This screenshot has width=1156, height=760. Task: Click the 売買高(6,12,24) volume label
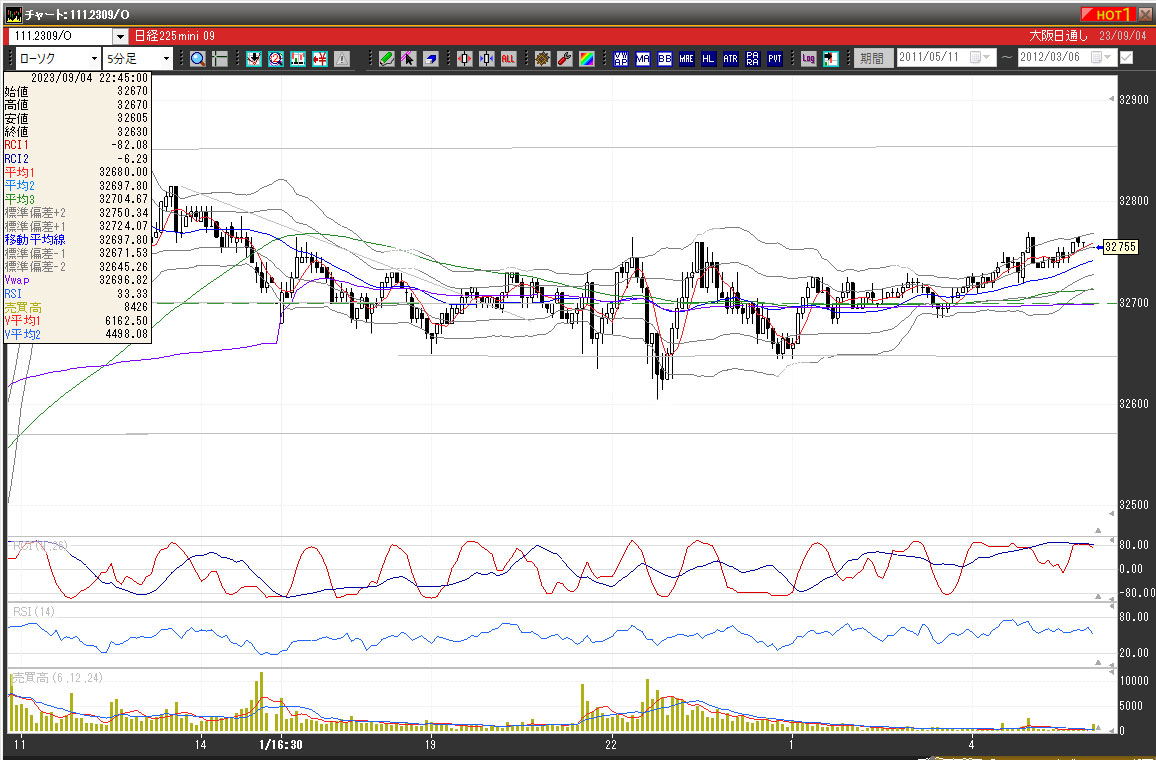(x=58, y=677)
